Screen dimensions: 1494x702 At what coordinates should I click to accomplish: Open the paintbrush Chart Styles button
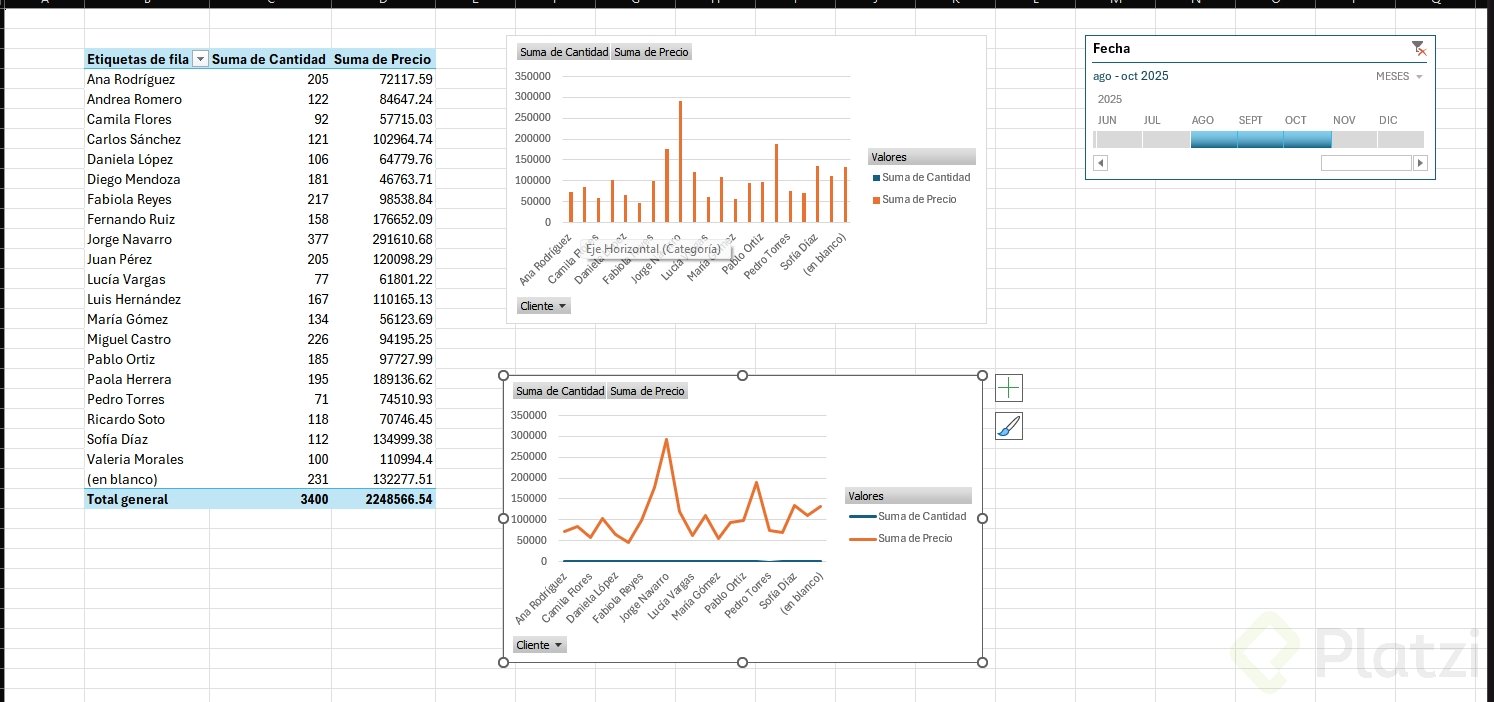click(x=1009, y=426)
